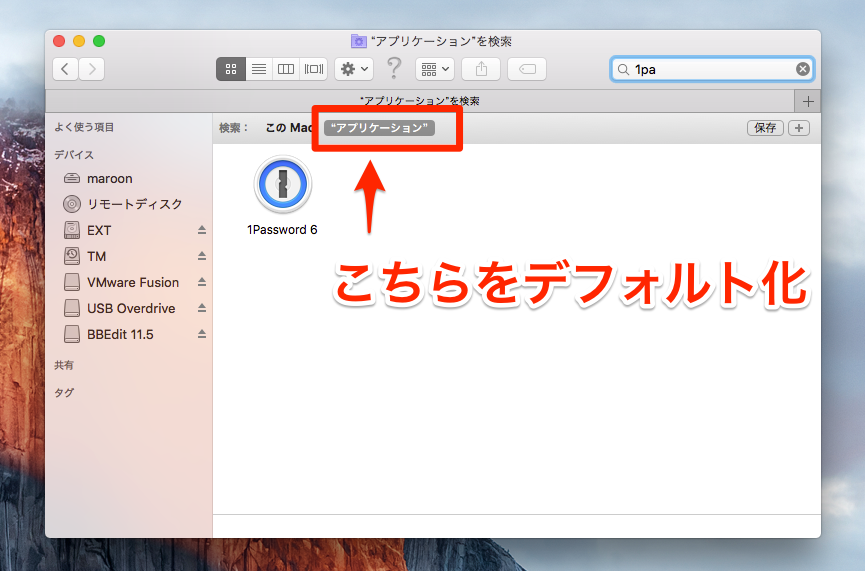Eject the BBEdit 11.5 volume
The image size is (865, 571).
[x=202, y=334]
